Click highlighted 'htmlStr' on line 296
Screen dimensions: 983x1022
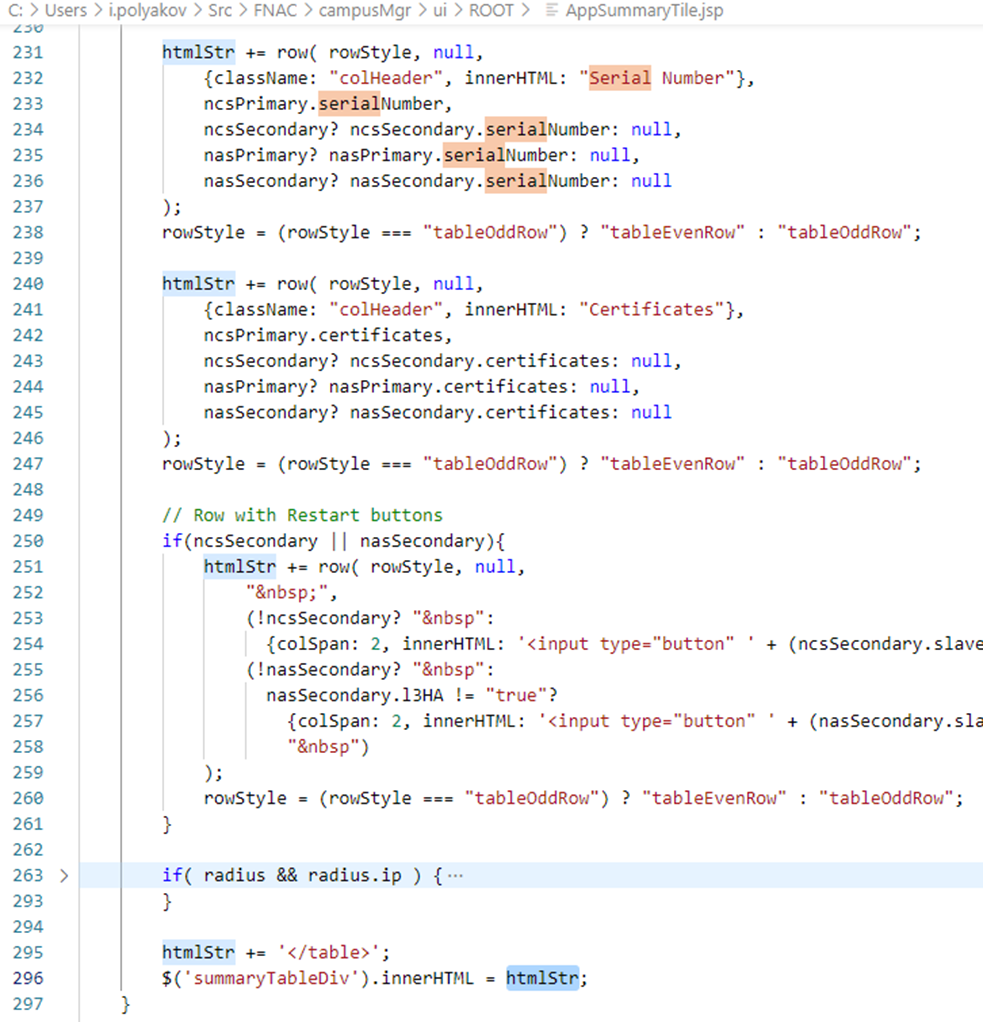pyautogui.click(x=542, y=978)
